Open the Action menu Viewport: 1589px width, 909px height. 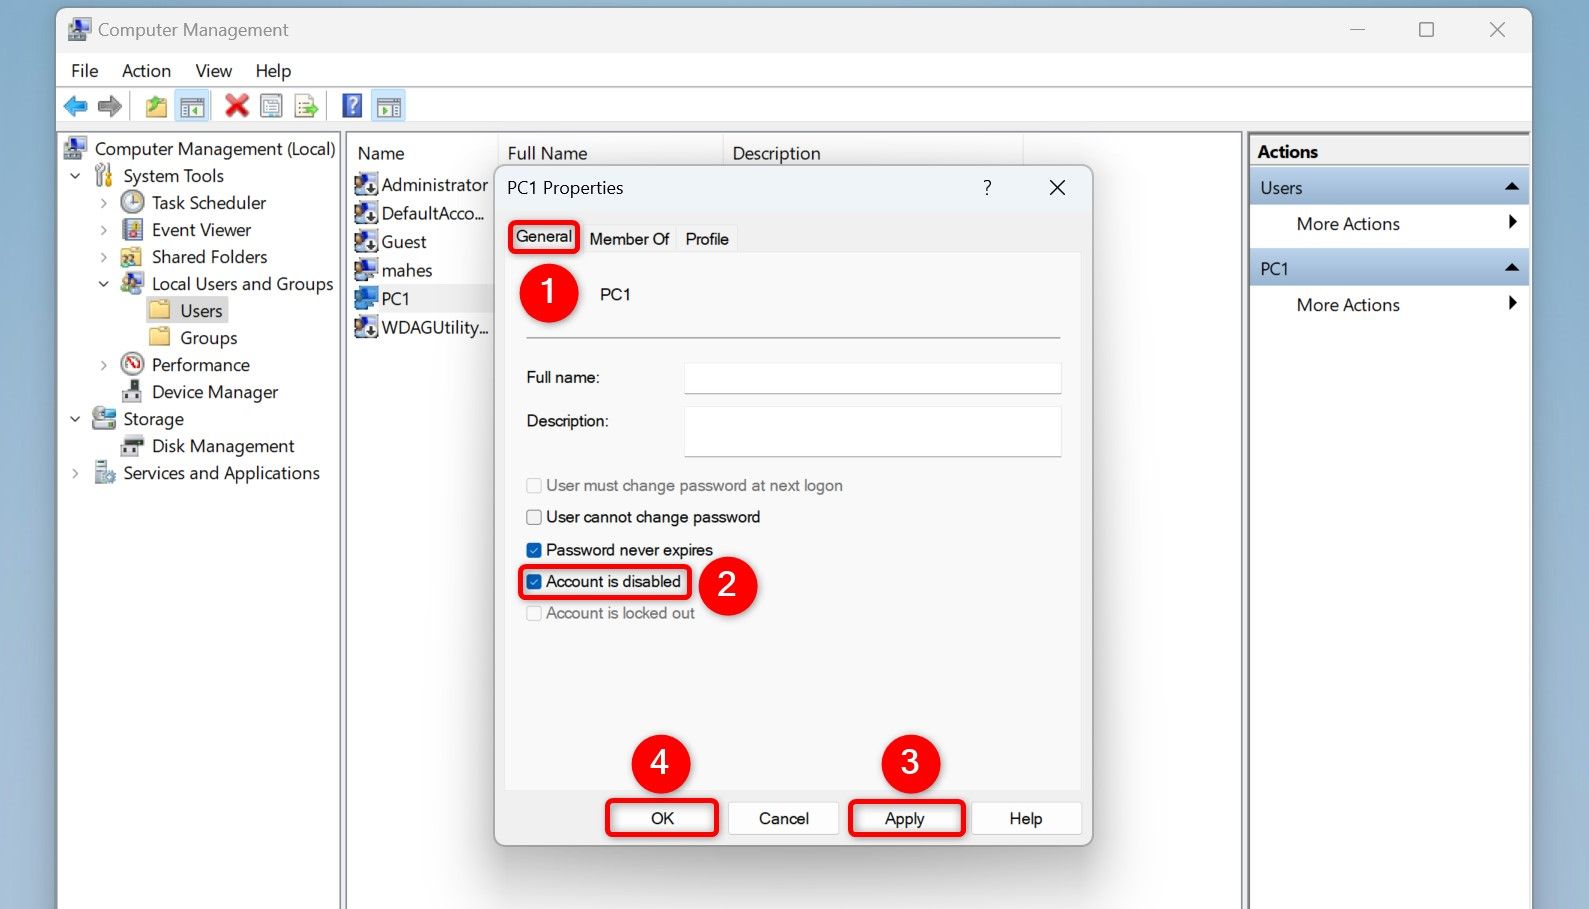pyautogui.click(x=146, y=71)
